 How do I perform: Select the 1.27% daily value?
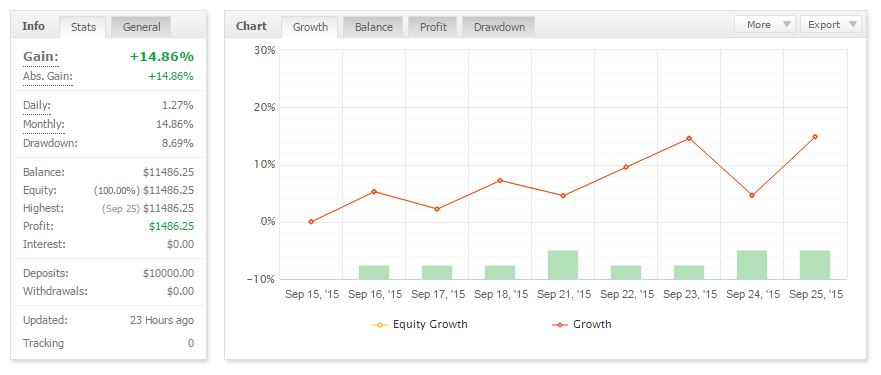178,105
